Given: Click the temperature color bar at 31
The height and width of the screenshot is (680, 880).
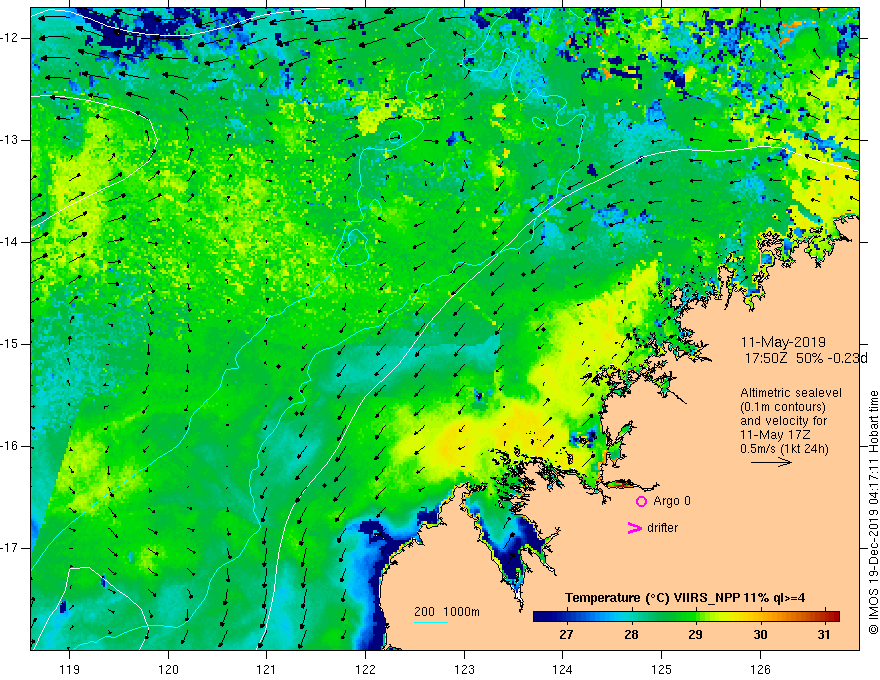Looking at the screenshot, I should [824, 616].
